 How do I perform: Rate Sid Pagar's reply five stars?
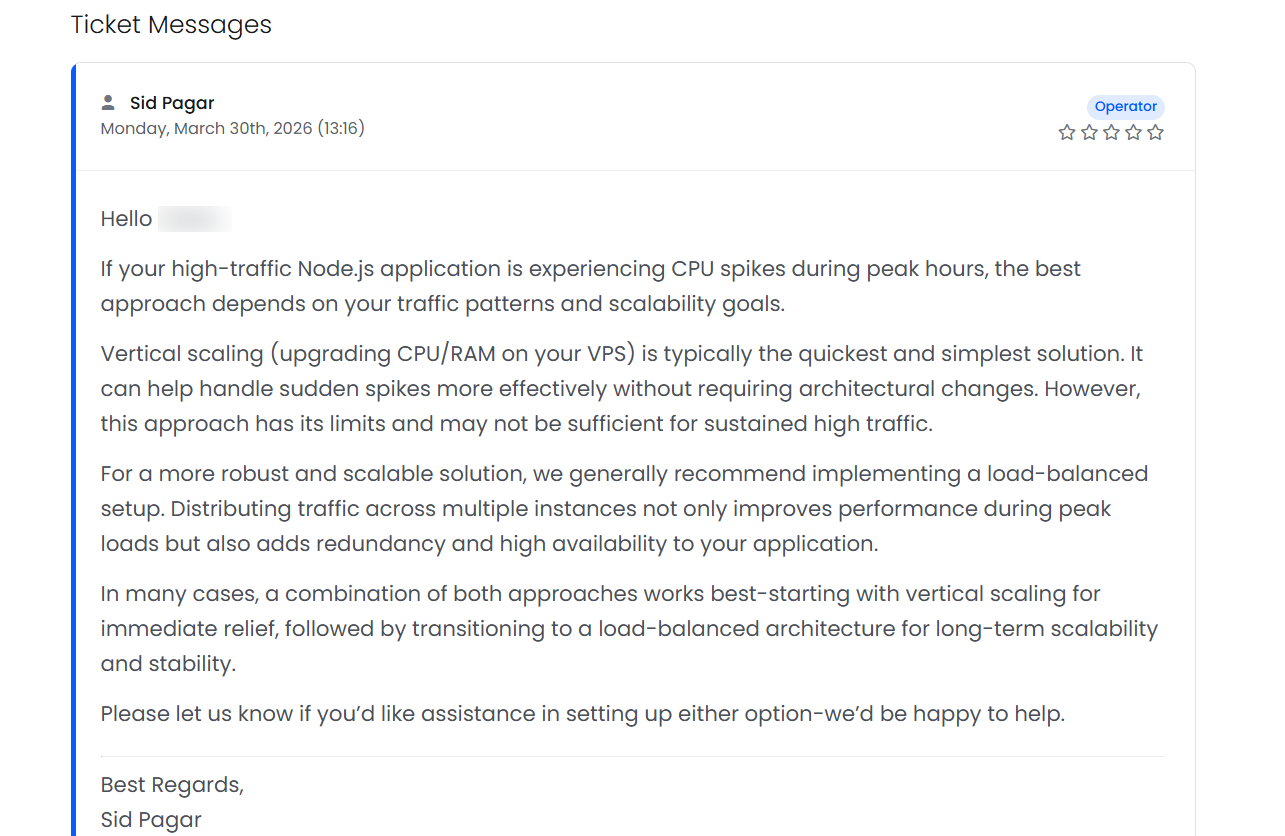pos(1155,132)
